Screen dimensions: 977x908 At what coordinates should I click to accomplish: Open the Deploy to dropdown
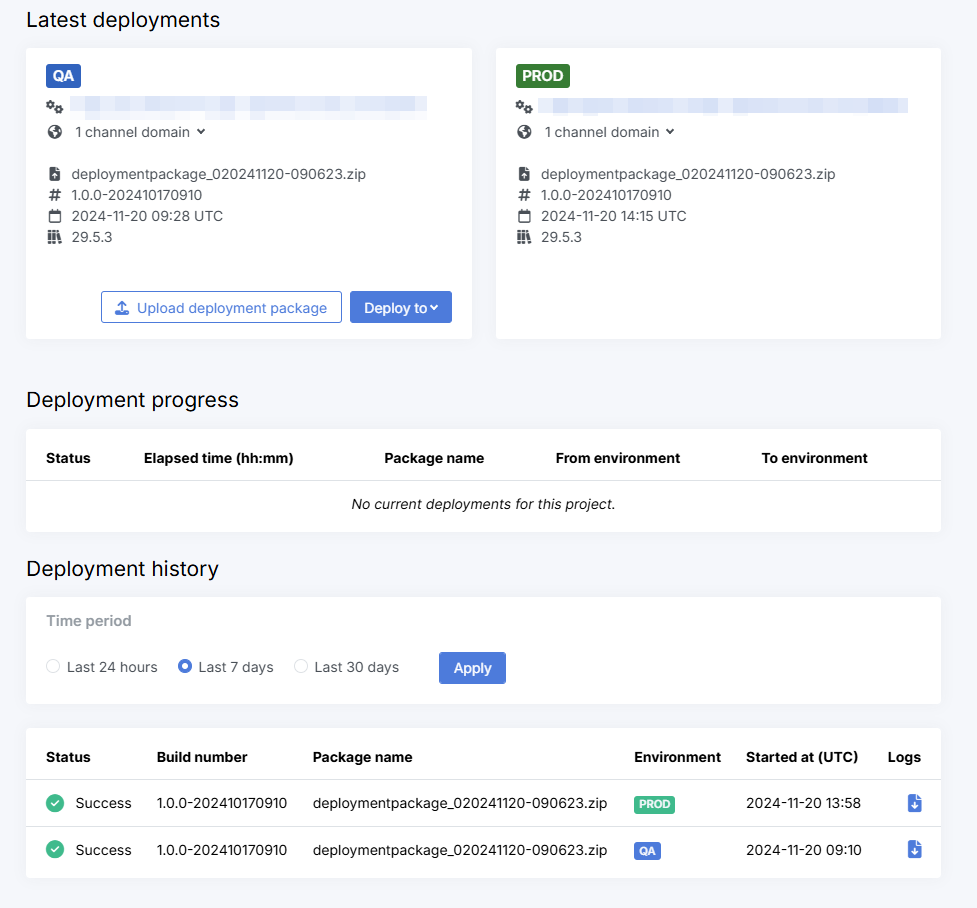pyautogui.click(x=401, y=308)
